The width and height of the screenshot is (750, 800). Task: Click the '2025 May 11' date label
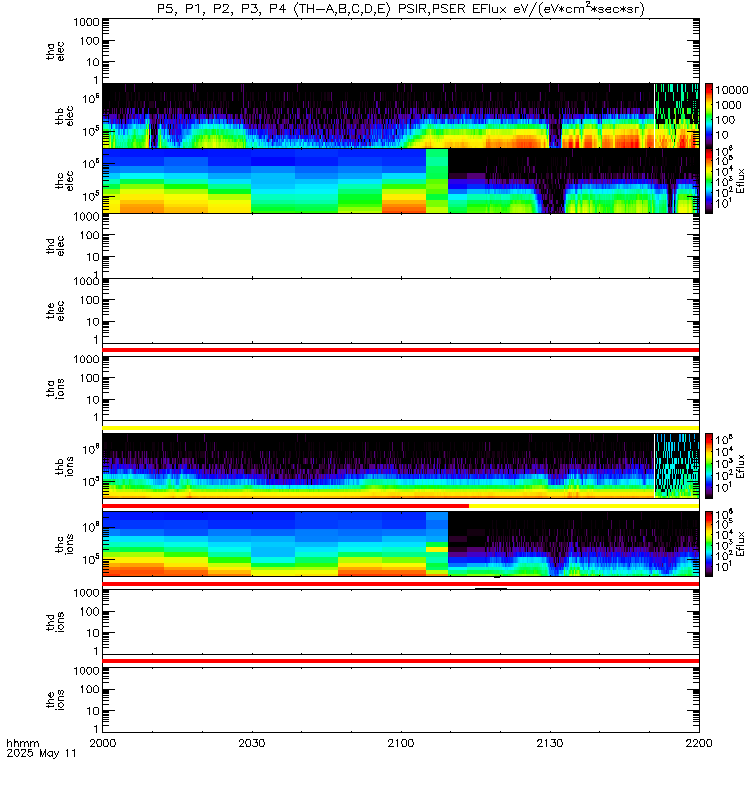pos(41,753)
